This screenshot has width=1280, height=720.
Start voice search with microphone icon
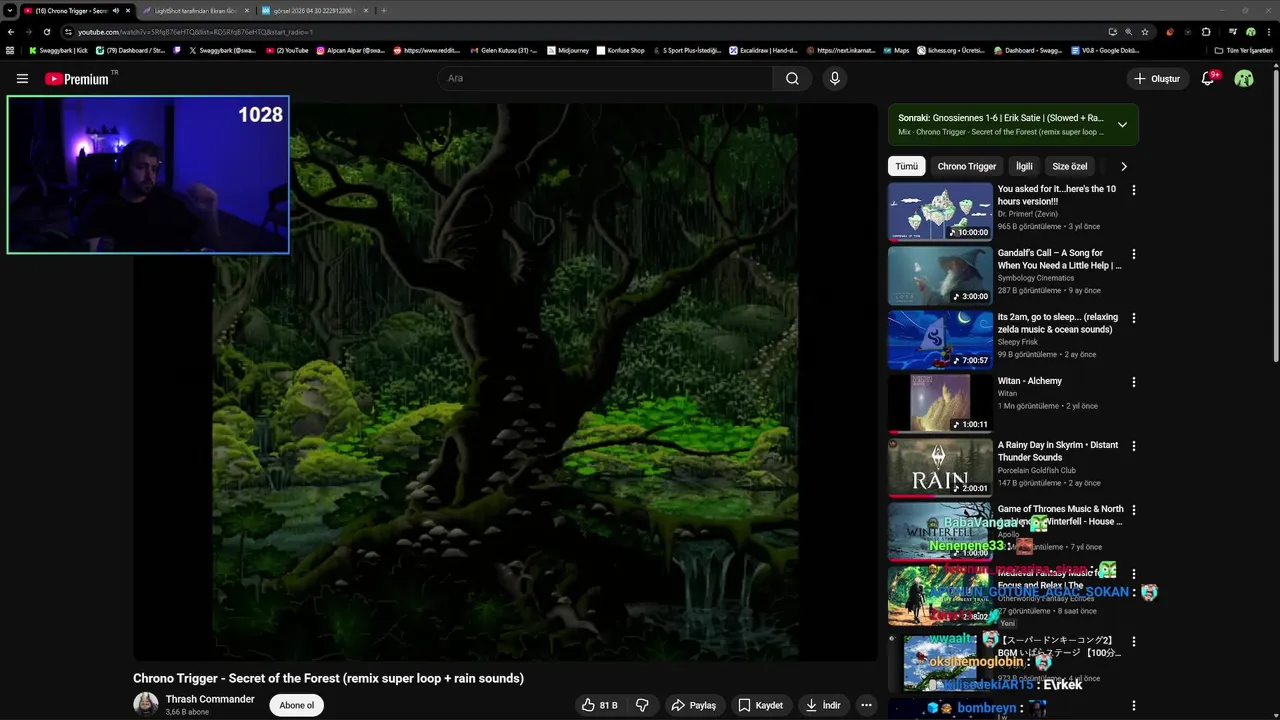[834, 79]
